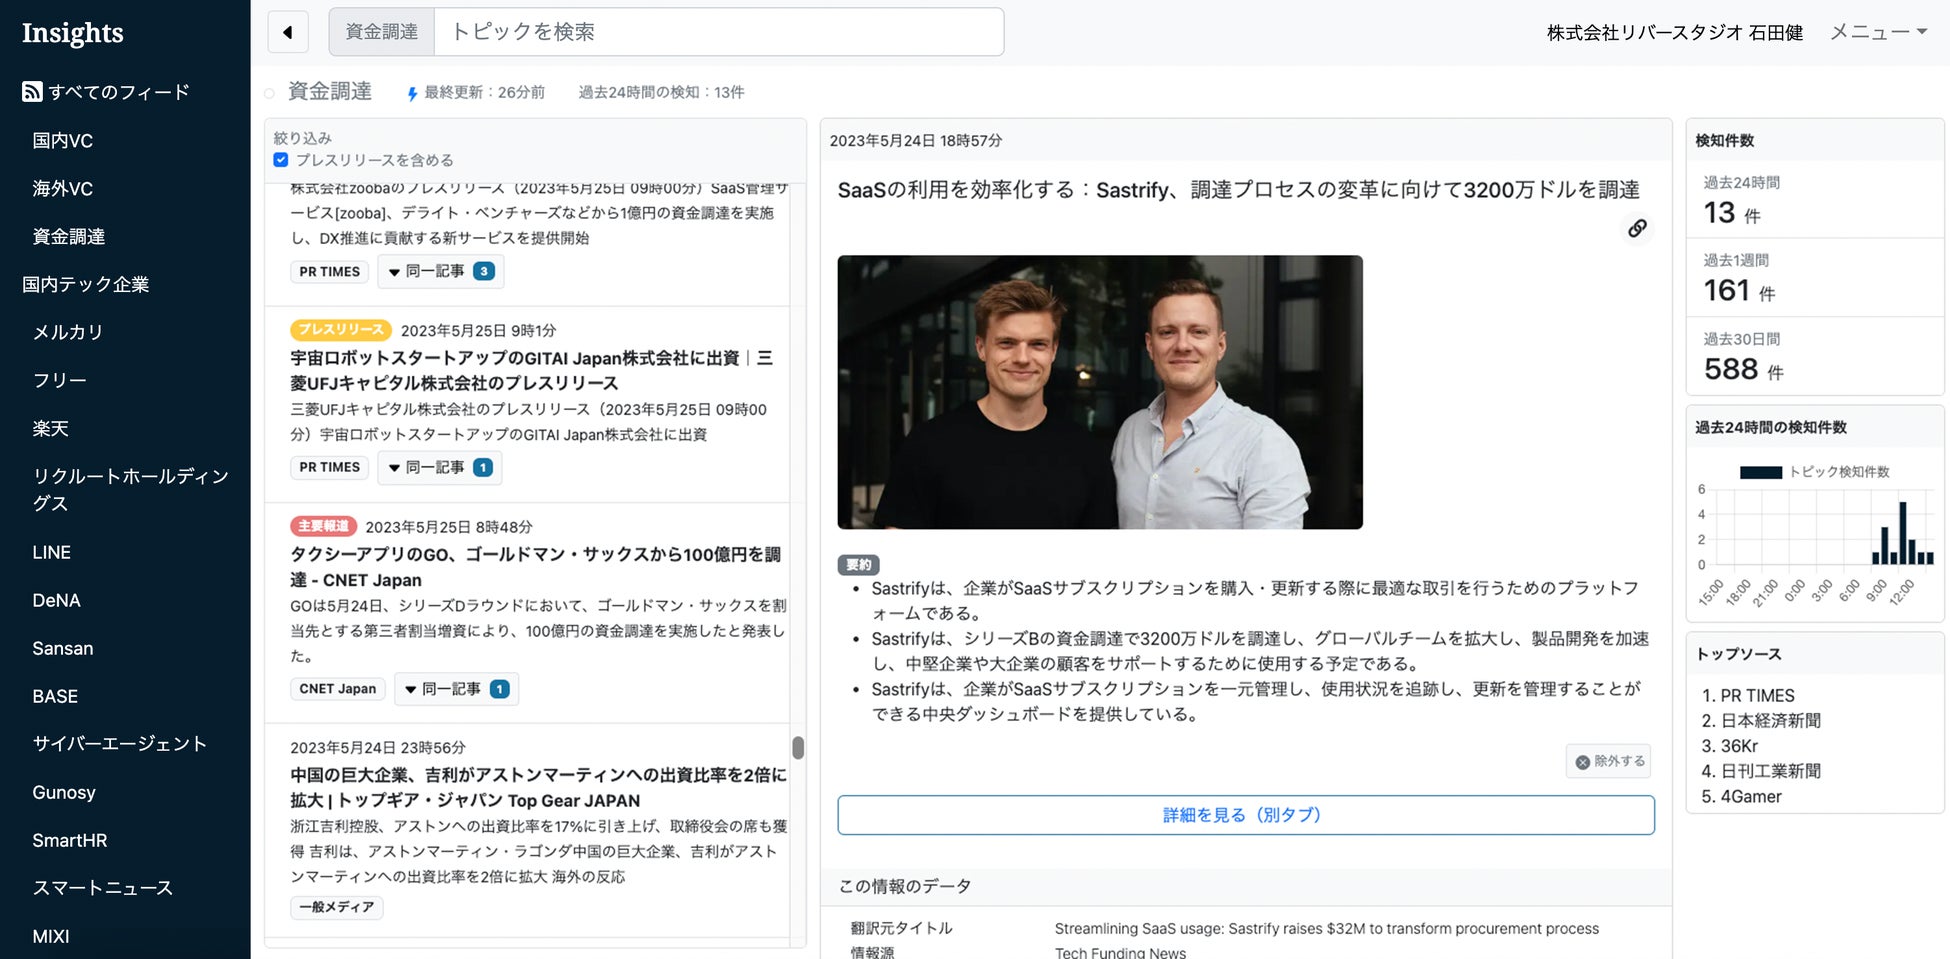Select Gunosy in the sidebar

(64, 793)
